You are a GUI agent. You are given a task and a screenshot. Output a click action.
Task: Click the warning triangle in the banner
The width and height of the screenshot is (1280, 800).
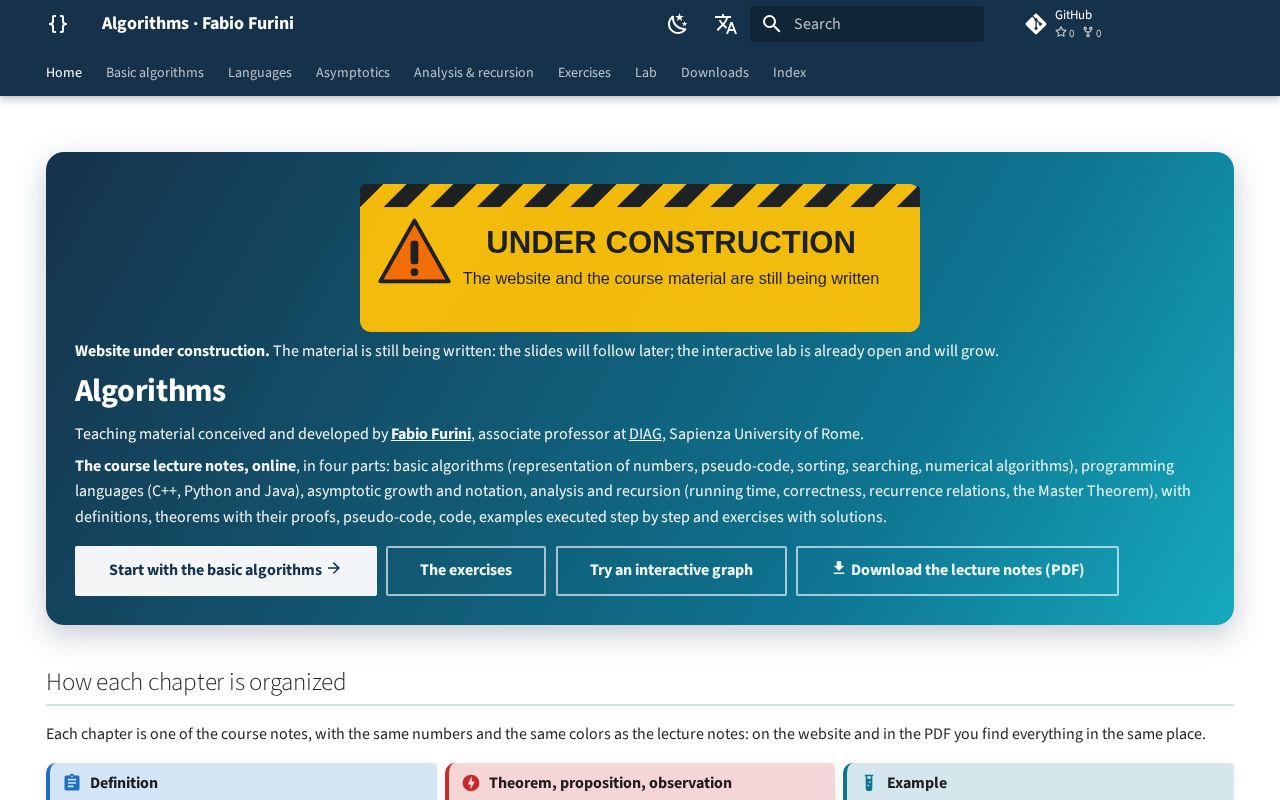click(x=414, y=252)
